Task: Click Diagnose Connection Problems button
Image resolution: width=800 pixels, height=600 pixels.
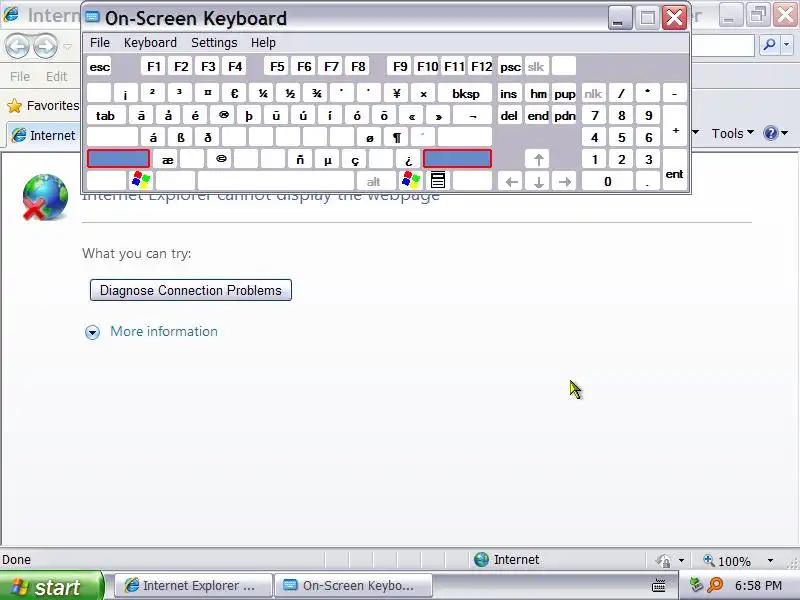Action: click(191, 290)
